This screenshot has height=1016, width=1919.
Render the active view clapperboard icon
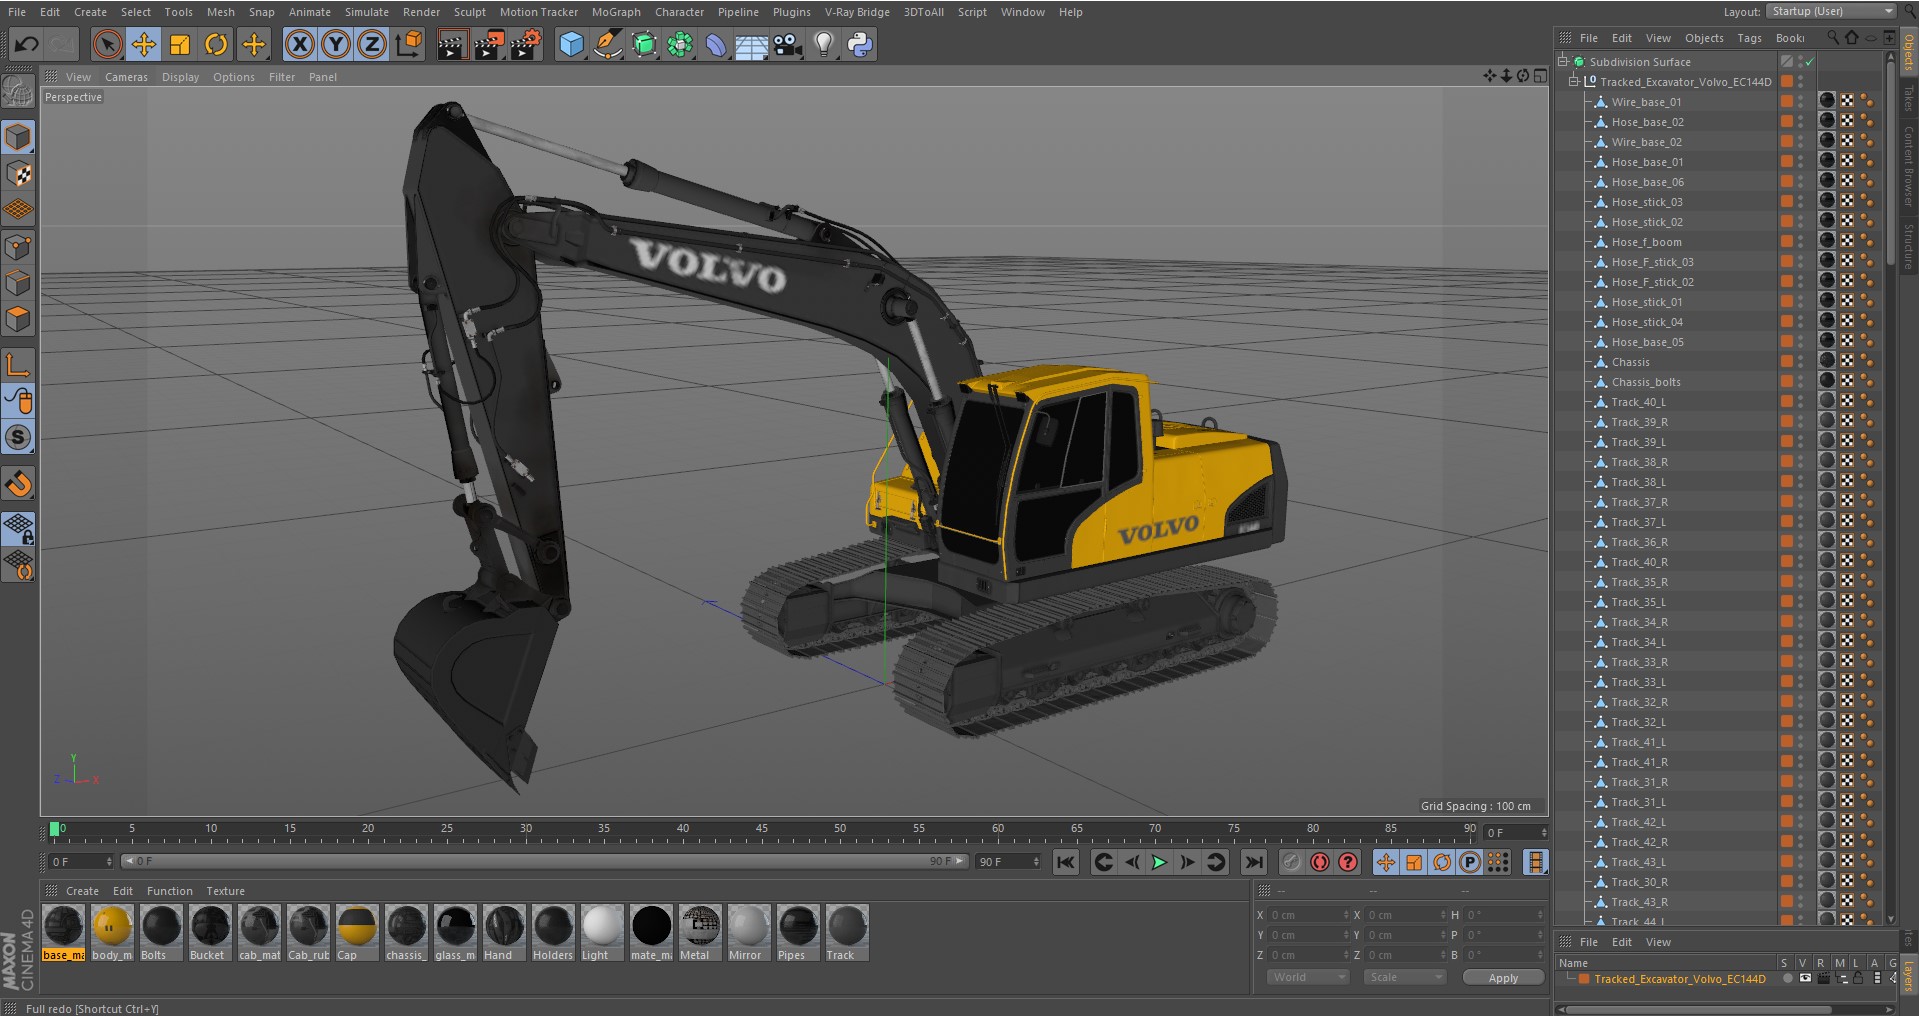[452, 44]
